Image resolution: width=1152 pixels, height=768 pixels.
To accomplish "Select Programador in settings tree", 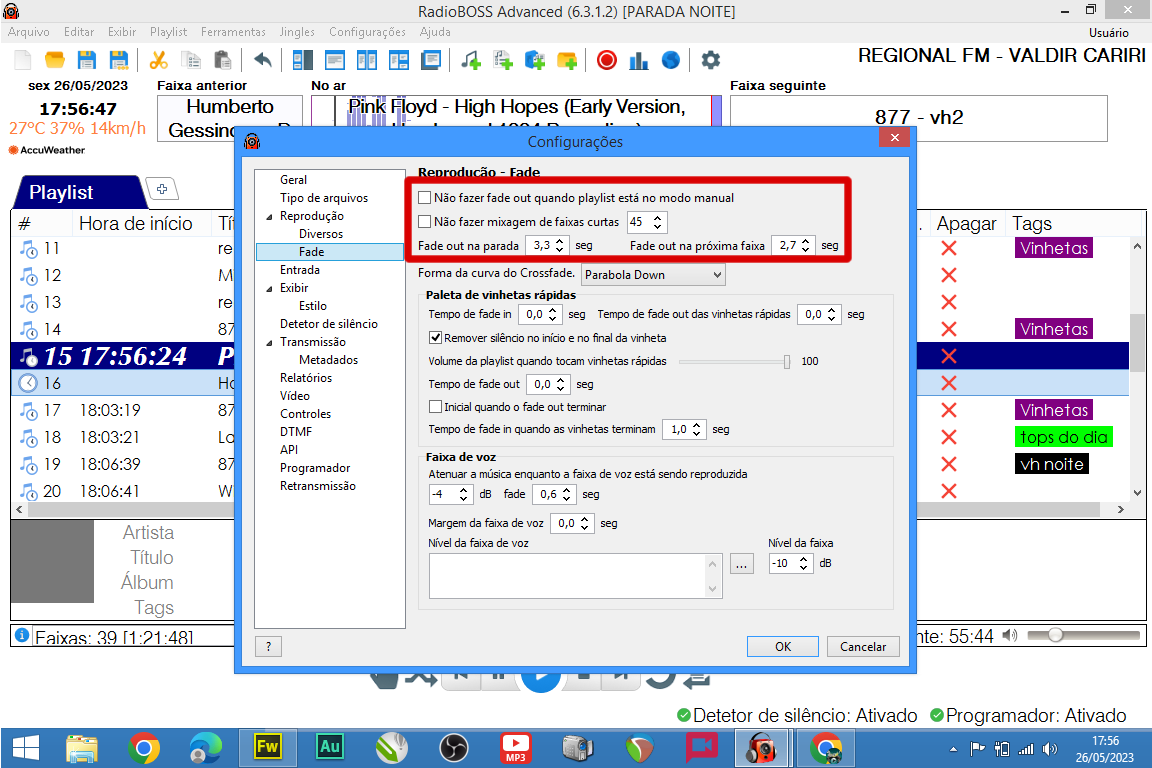I will [x=314, y=468].
